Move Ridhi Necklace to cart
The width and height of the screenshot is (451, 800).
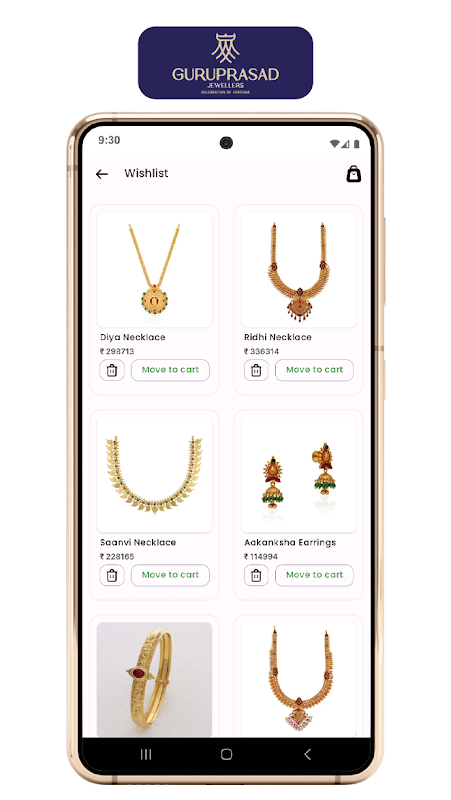pos(314,370)
